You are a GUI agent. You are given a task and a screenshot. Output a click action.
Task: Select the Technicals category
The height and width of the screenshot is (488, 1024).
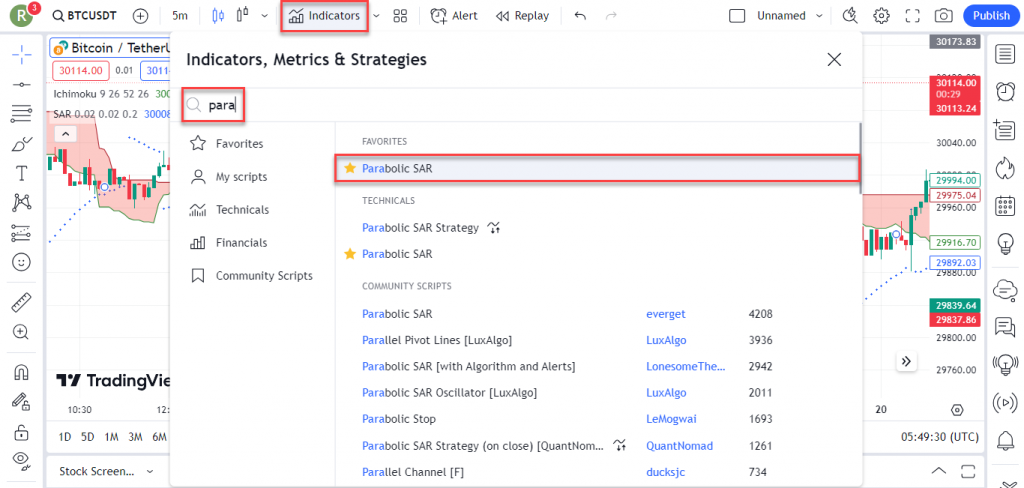coord(229,210)
